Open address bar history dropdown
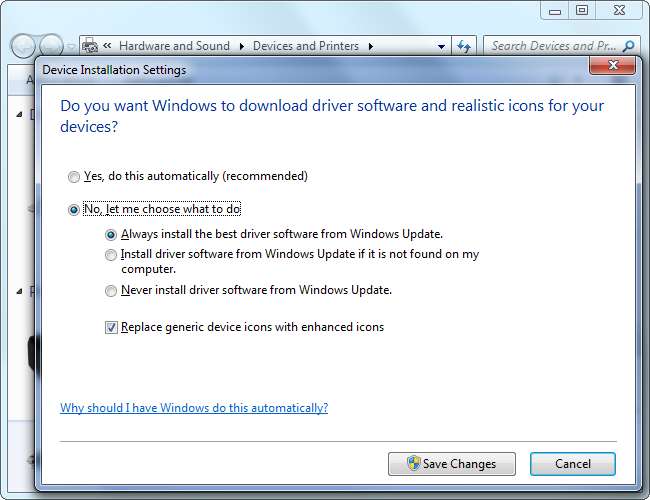Viewport: 650px width, 500px height. pos(441,46)
